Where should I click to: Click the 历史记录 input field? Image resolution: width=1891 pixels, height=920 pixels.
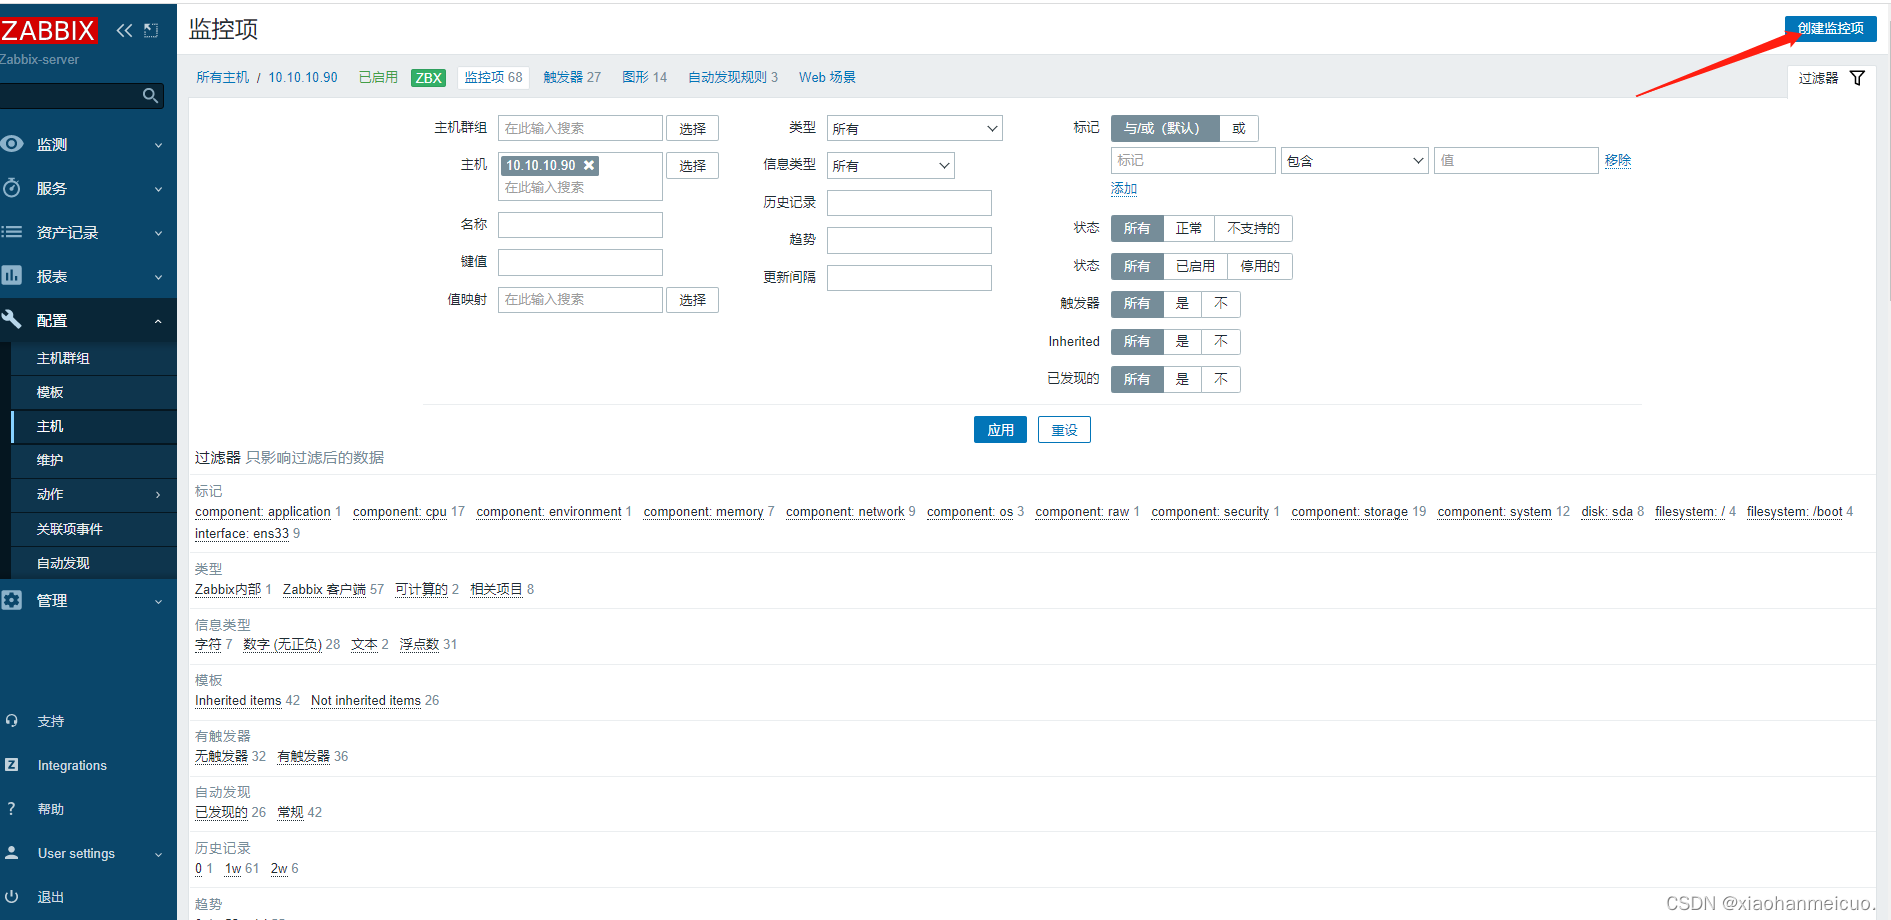tap(909, 203)
